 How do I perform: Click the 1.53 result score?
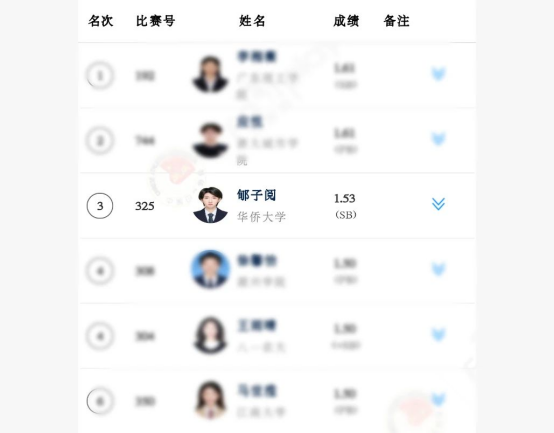pyautogui.click(x=345, y=198)
